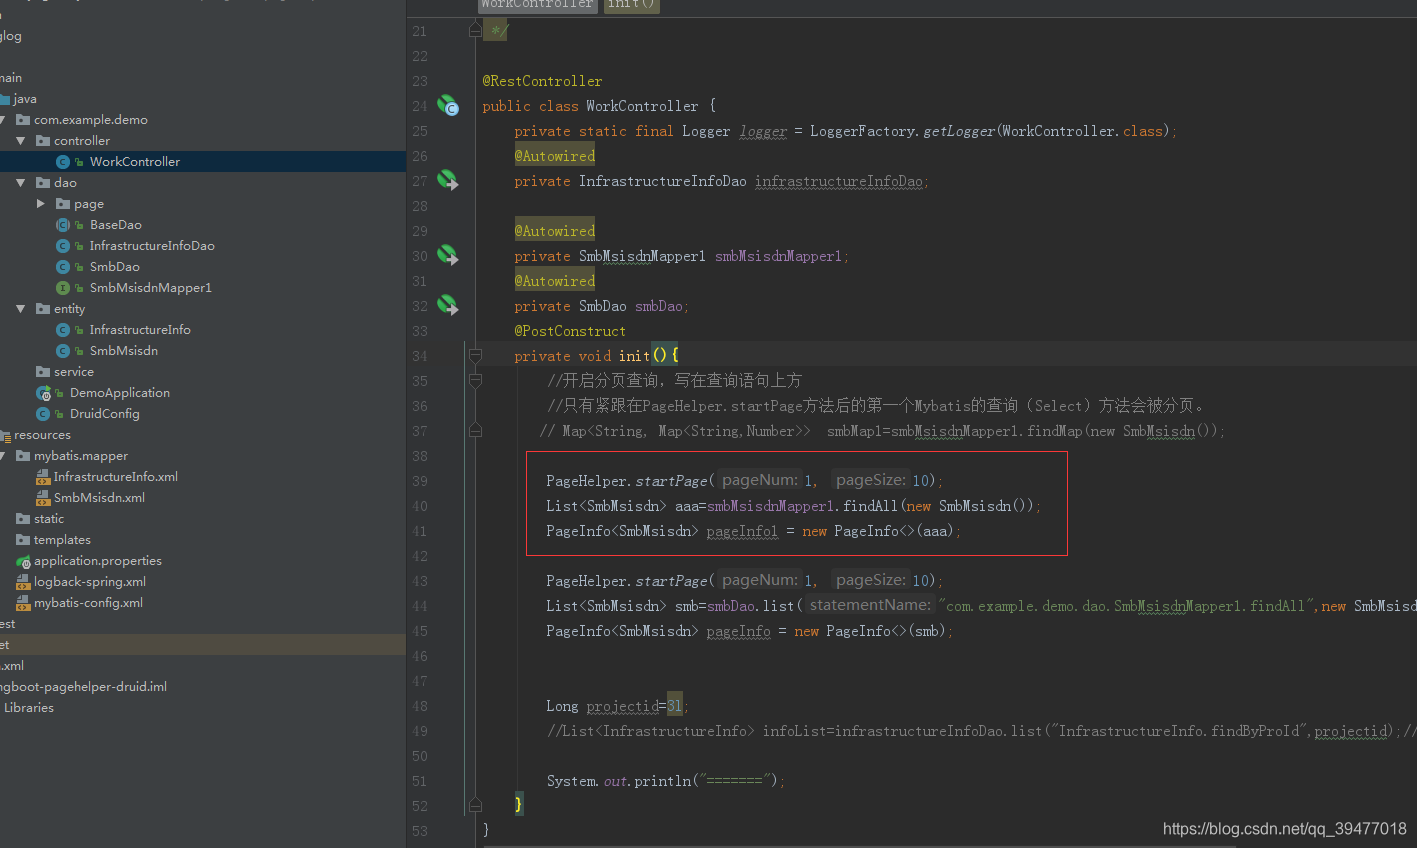
Task: Click the java source folder icon
Action: coord(4,99)
